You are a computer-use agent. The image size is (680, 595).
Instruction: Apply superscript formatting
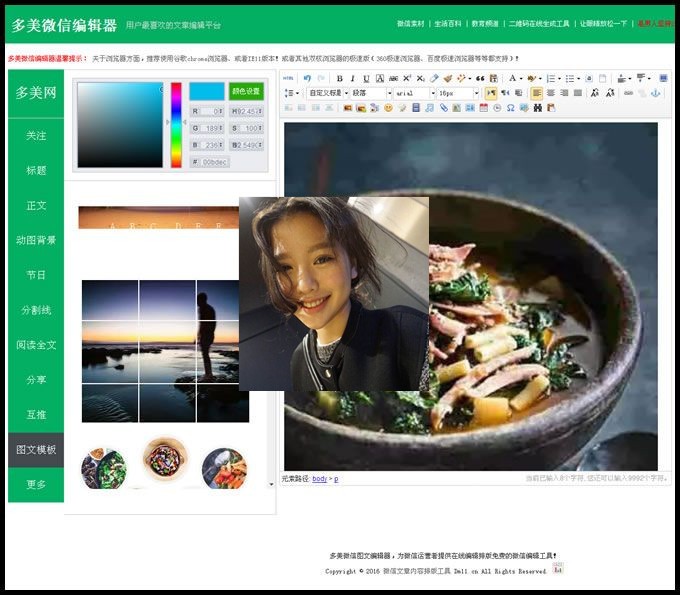pyautogui.click(x=407, y=78)
